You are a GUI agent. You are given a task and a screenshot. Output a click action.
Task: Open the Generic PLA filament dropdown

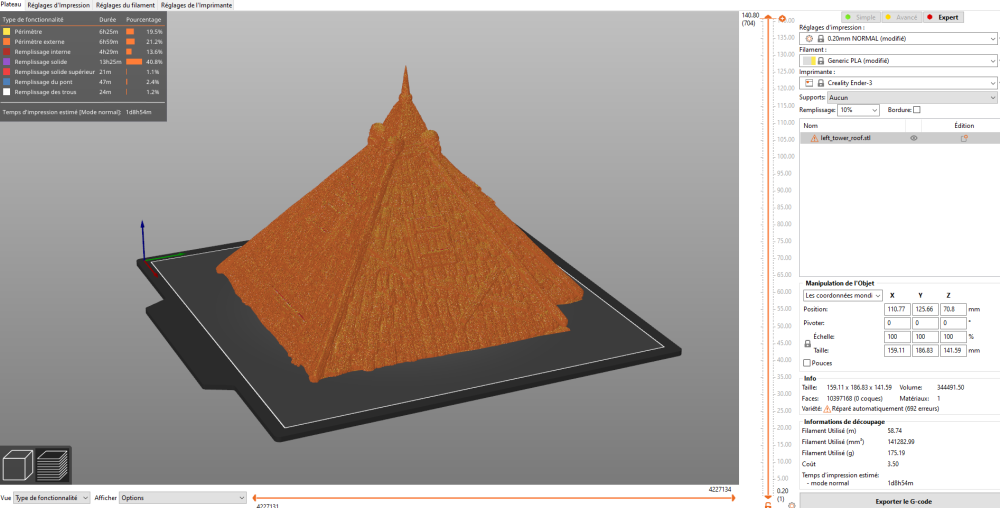[898, 61]
